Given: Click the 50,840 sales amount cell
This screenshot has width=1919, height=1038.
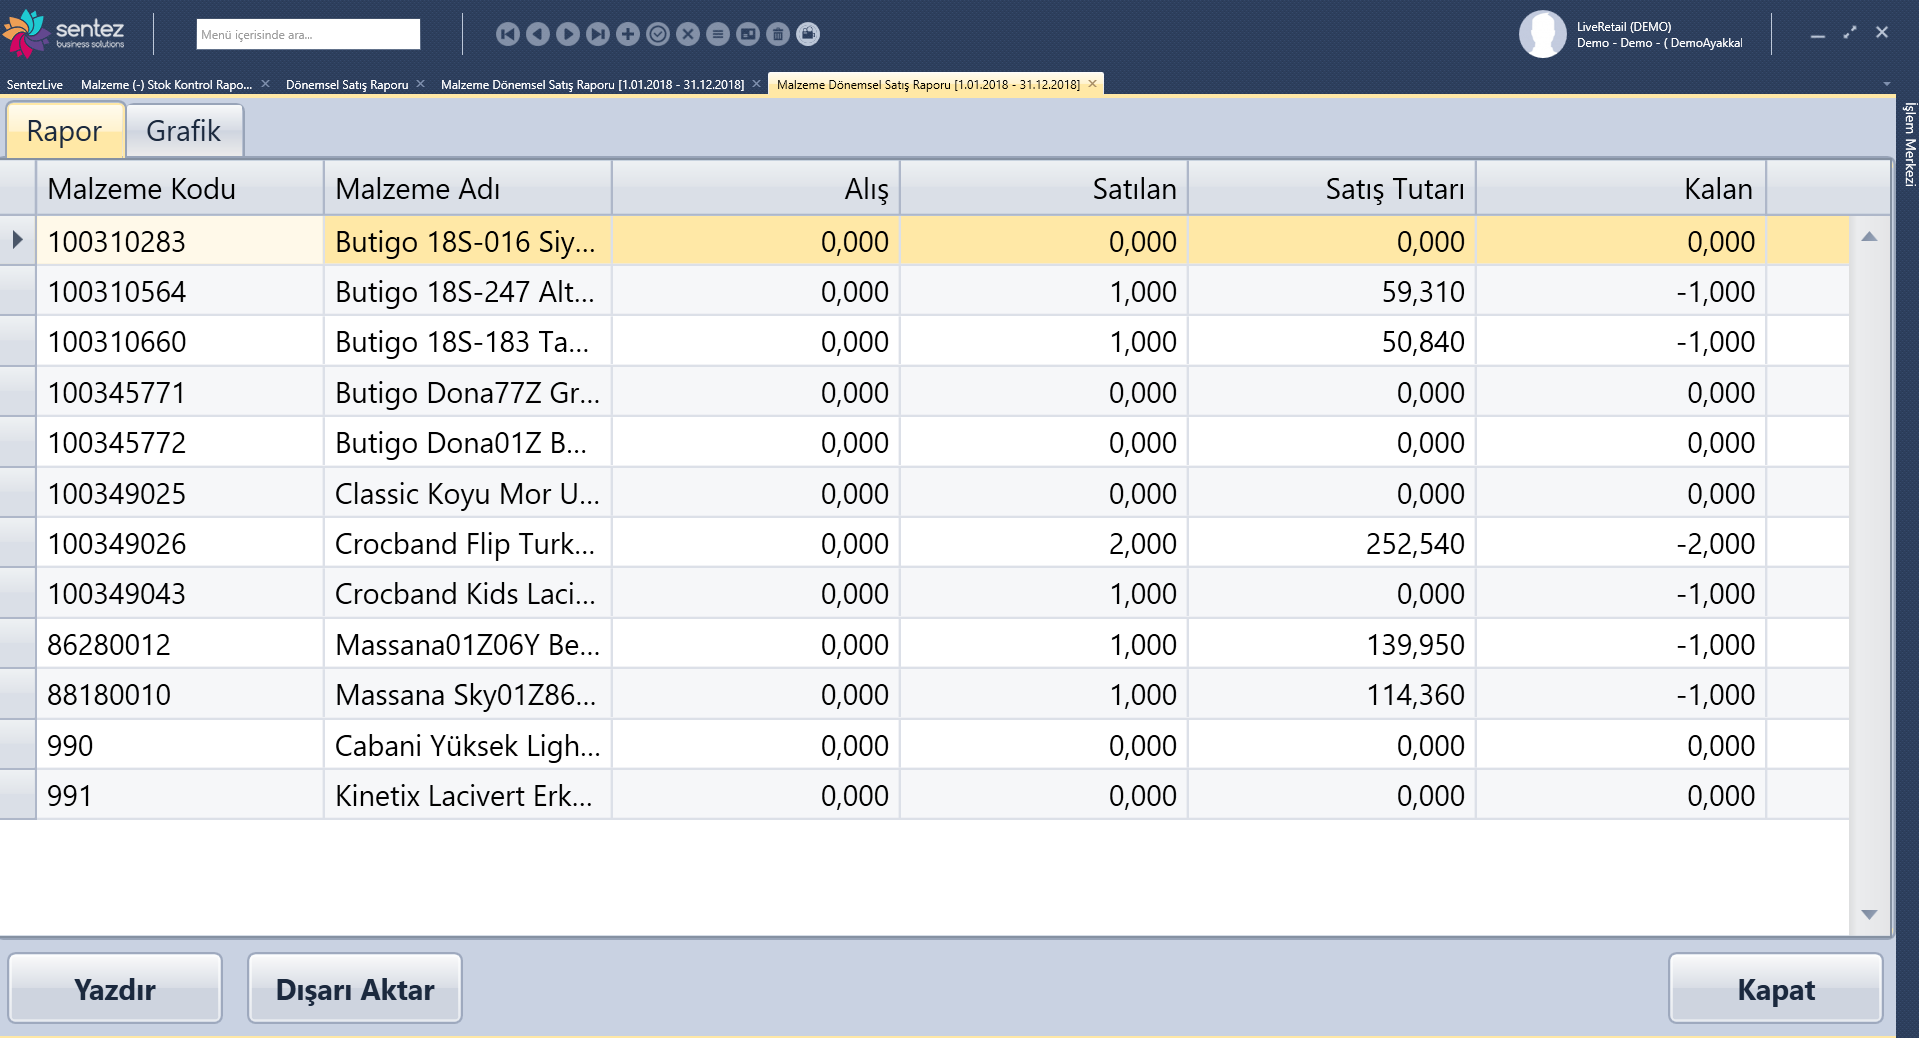Looking at the screenshot, I should [x=1332, y=341].
